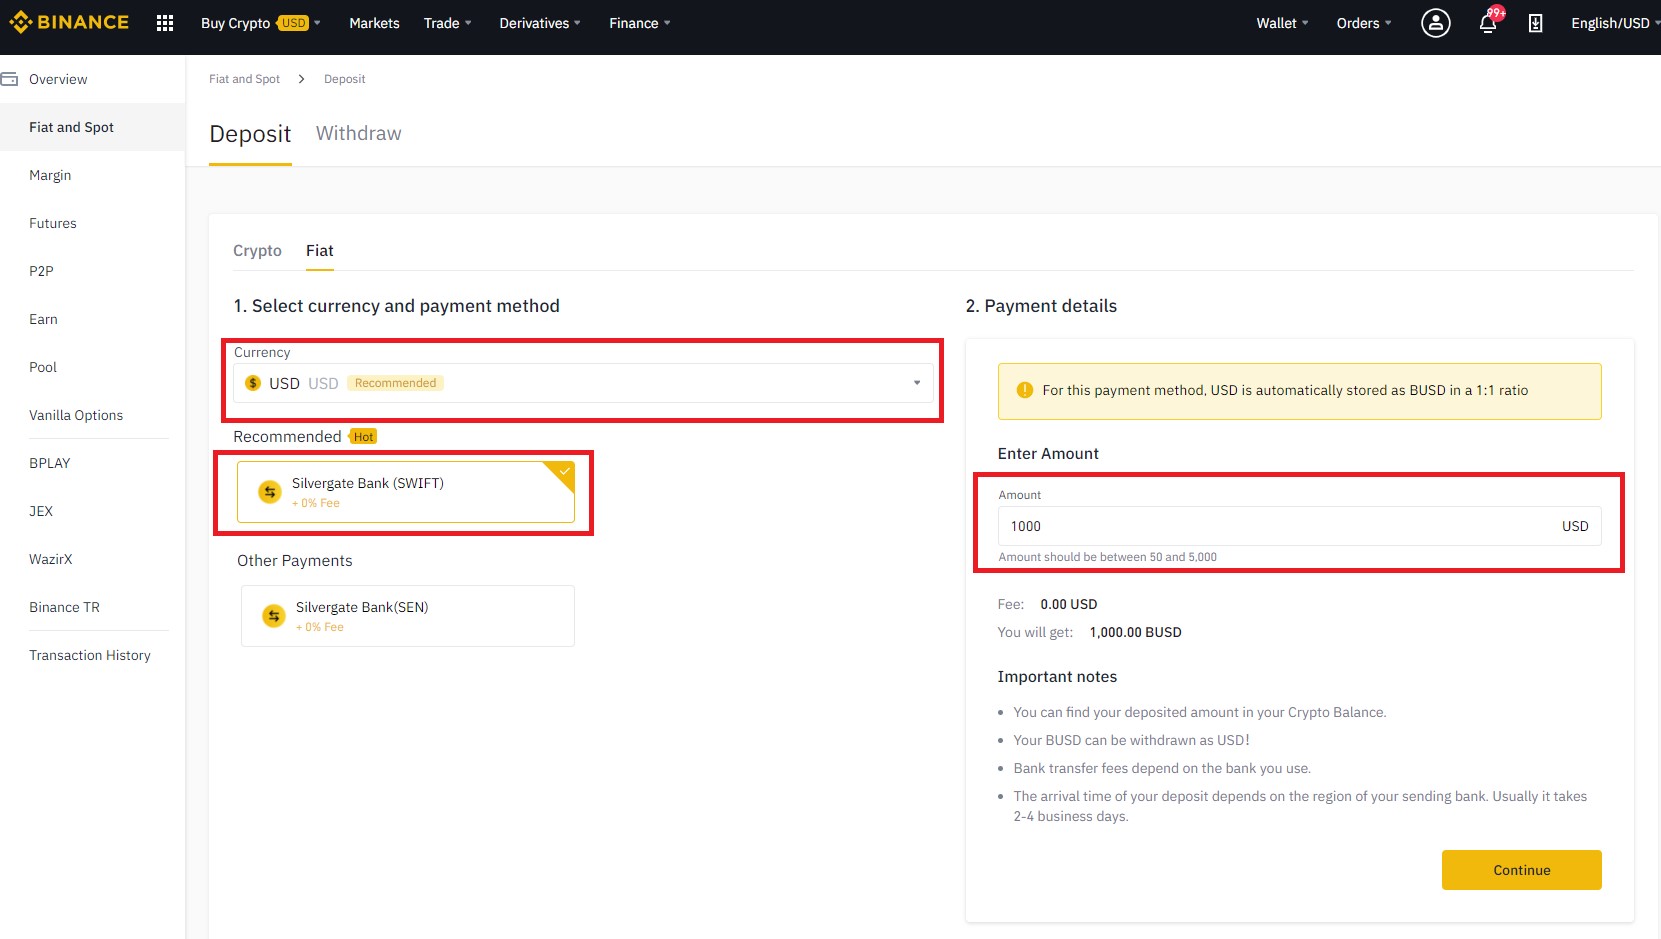Screen dimensions: 1661x939
Task: Expand the Orders menu
Action: pos(1364,23)
